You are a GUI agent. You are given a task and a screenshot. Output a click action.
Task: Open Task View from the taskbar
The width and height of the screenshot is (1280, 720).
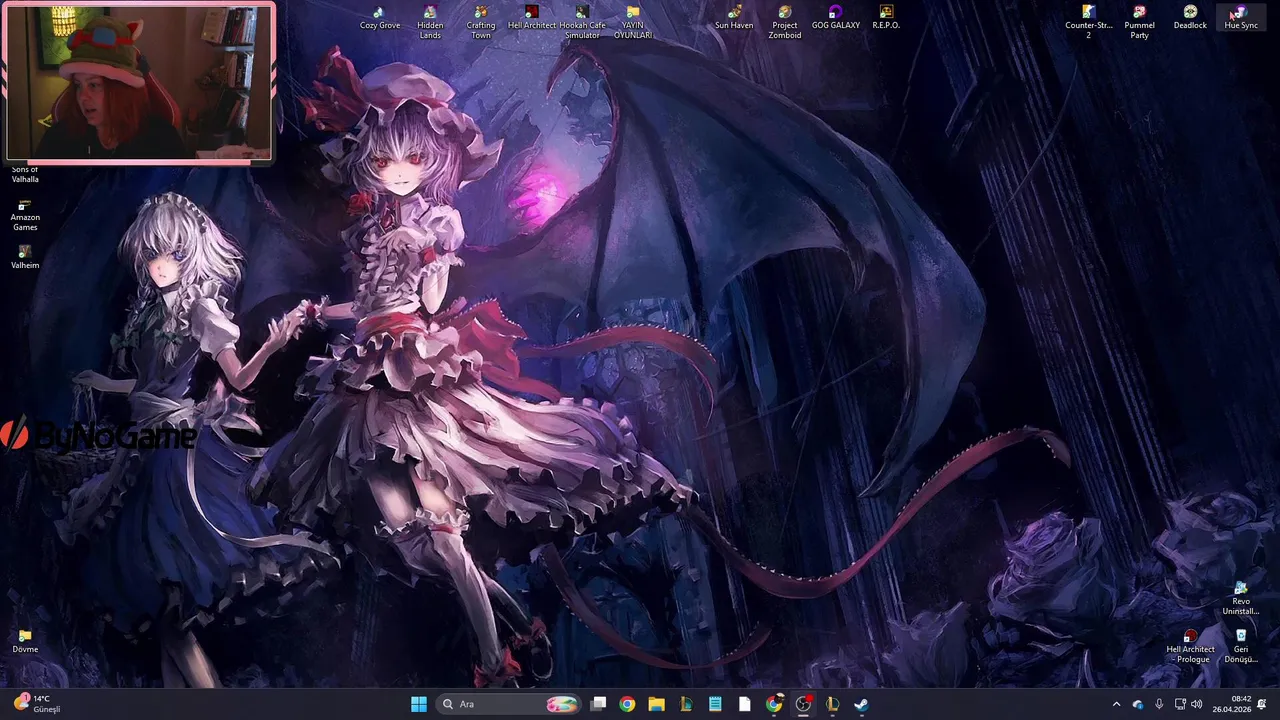click(x=598, y=704)
